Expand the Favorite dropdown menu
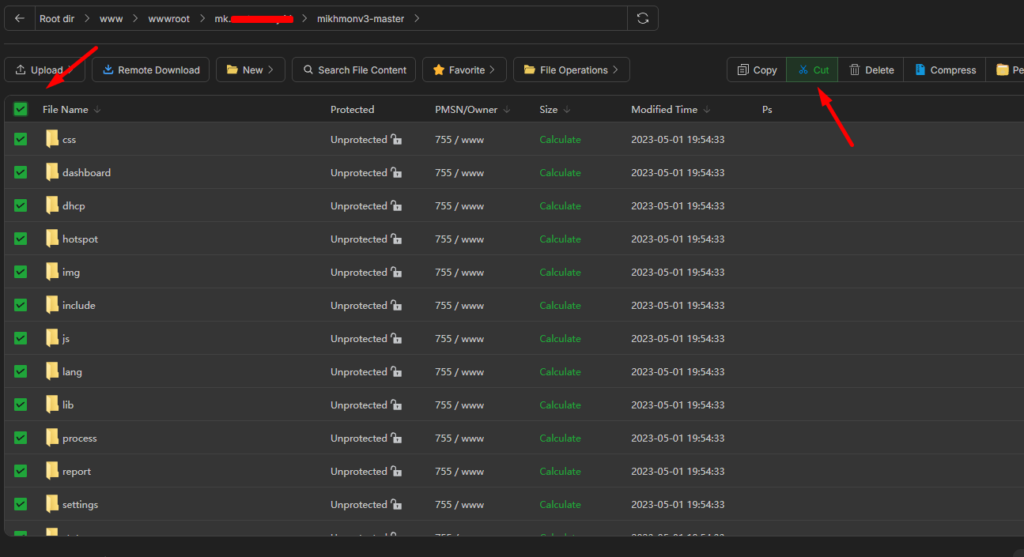Image resolution: width=1024 pixels, height=557 pixels. tap(464, 70)
